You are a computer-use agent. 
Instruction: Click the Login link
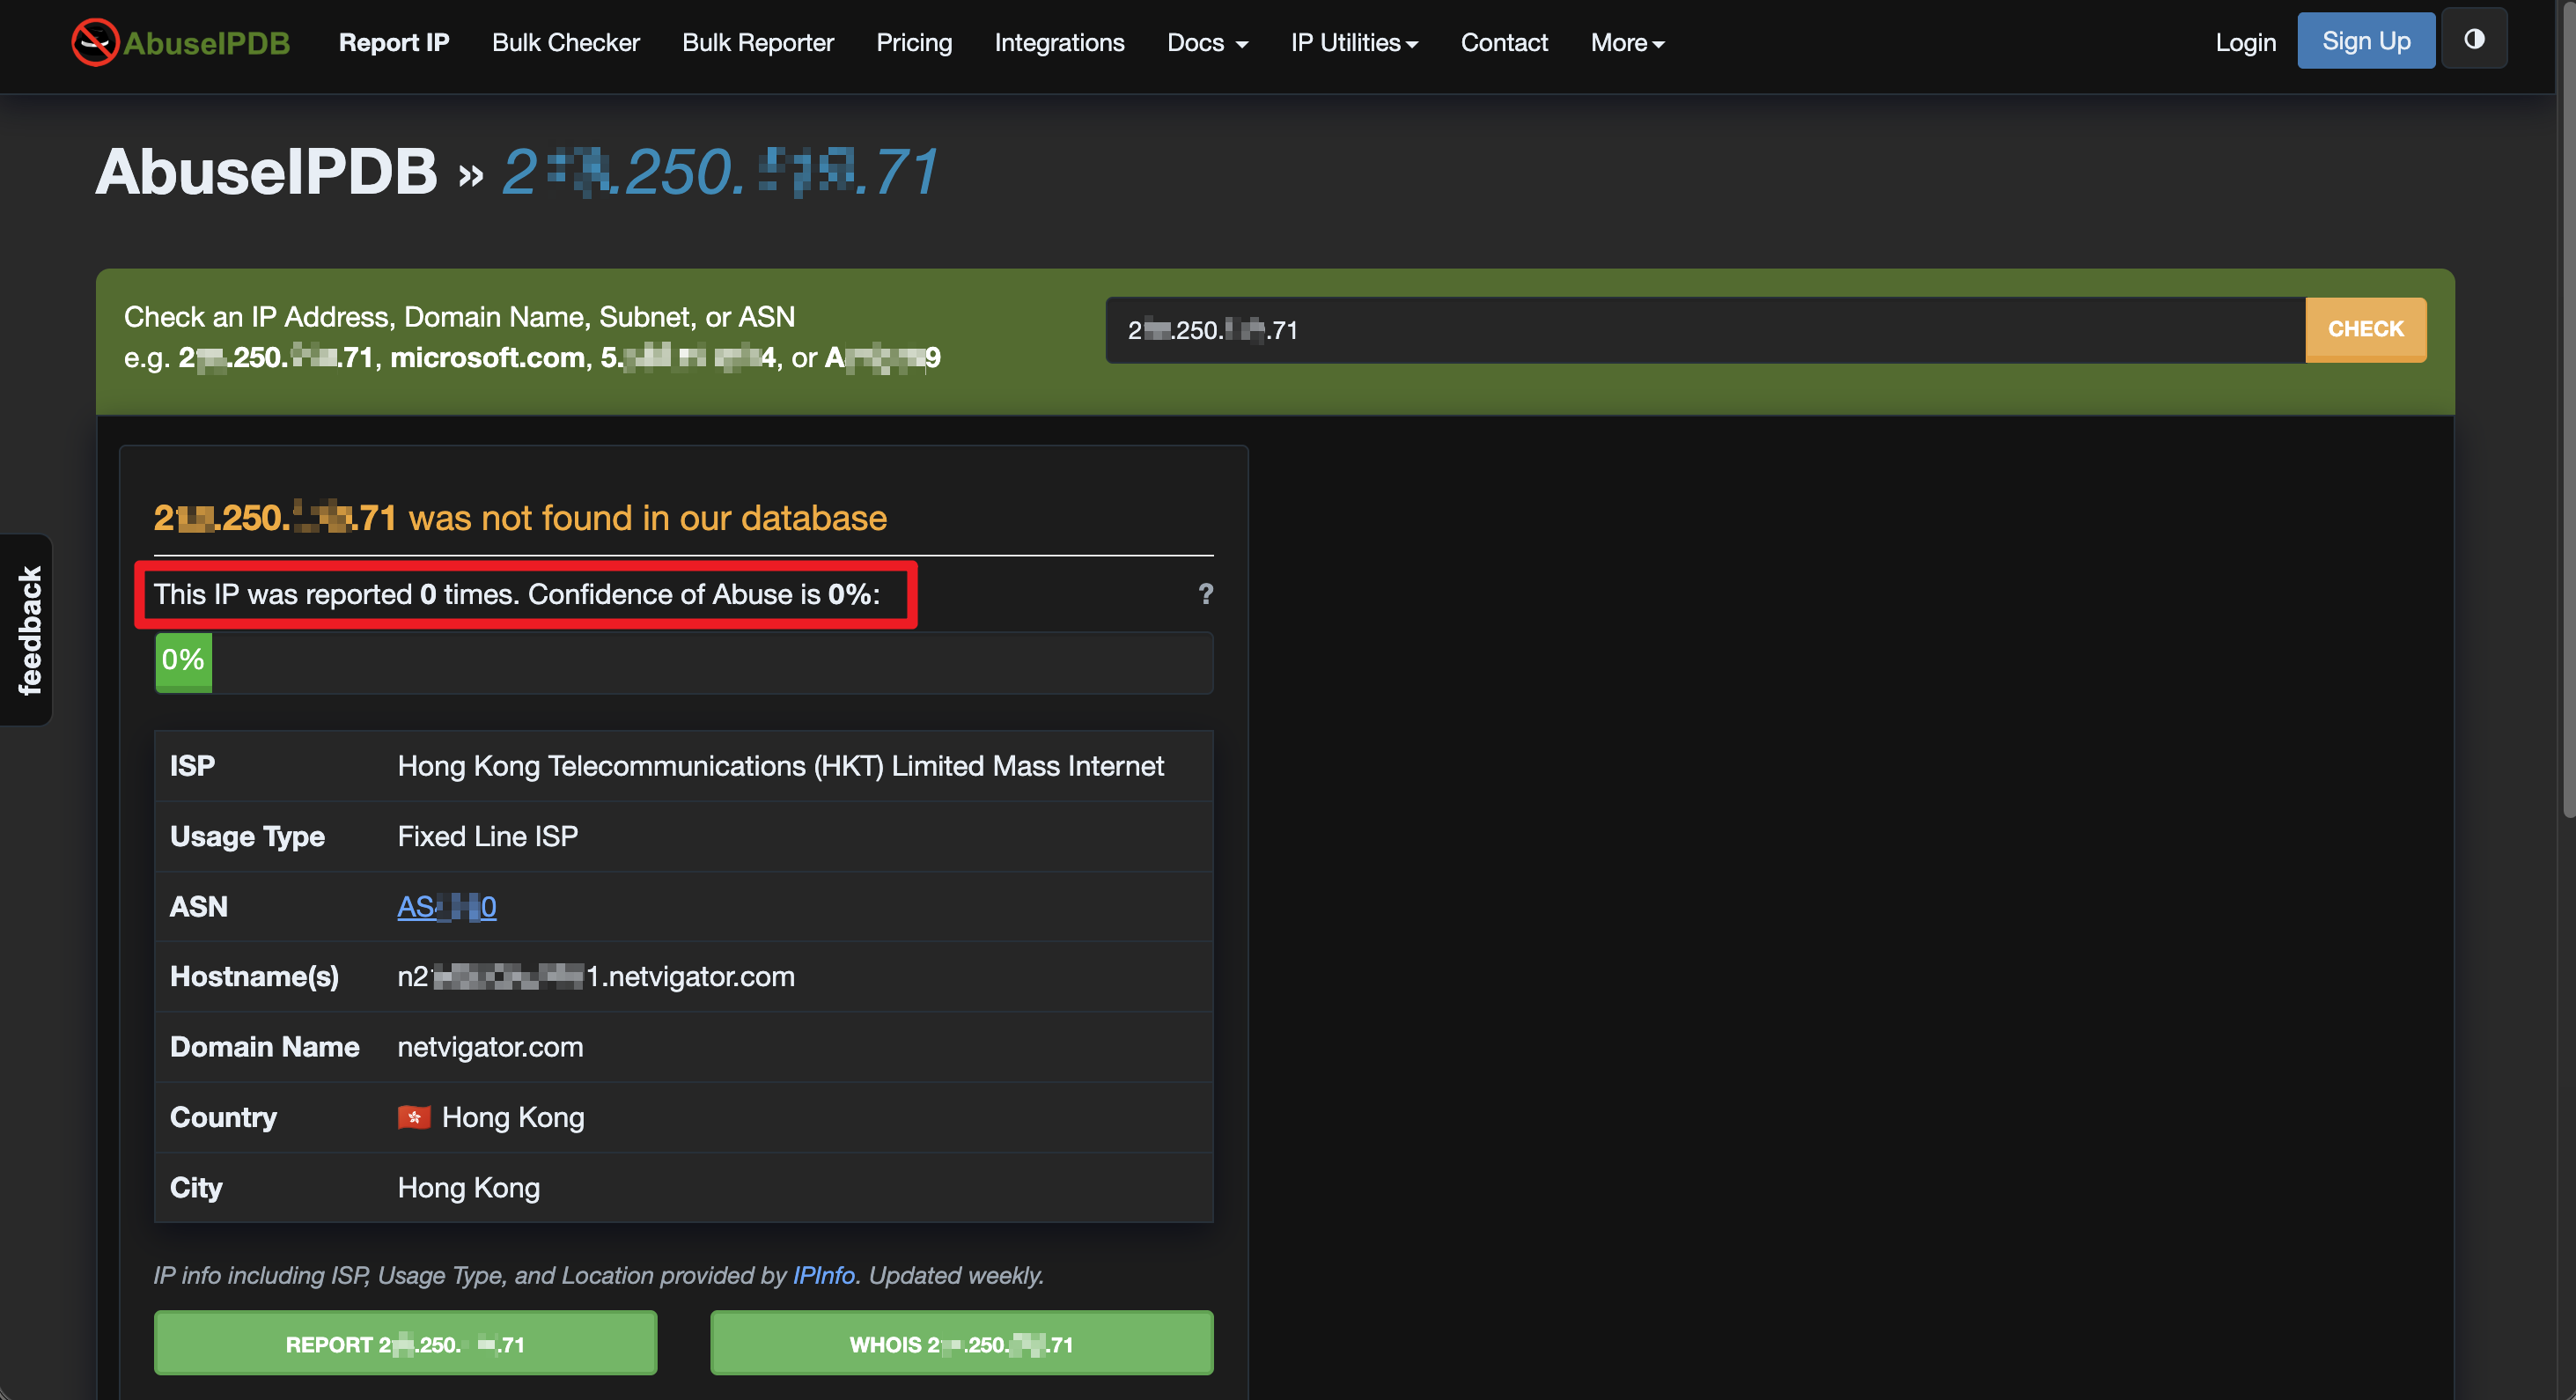(x=2245, y=43)
